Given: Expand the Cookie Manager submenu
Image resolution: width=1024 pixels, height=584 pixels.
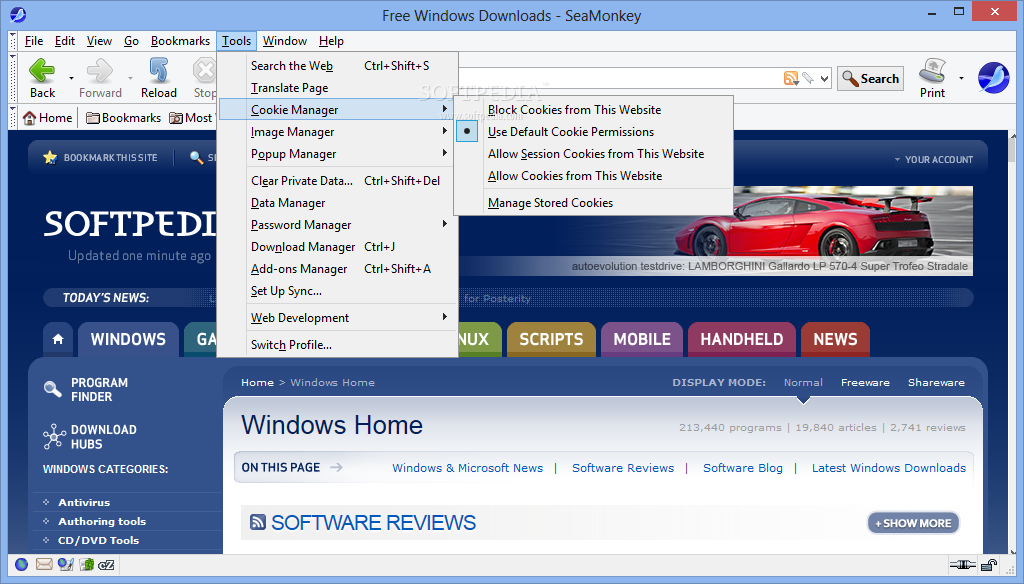Looking at the screenshot, I should (337, 110).
